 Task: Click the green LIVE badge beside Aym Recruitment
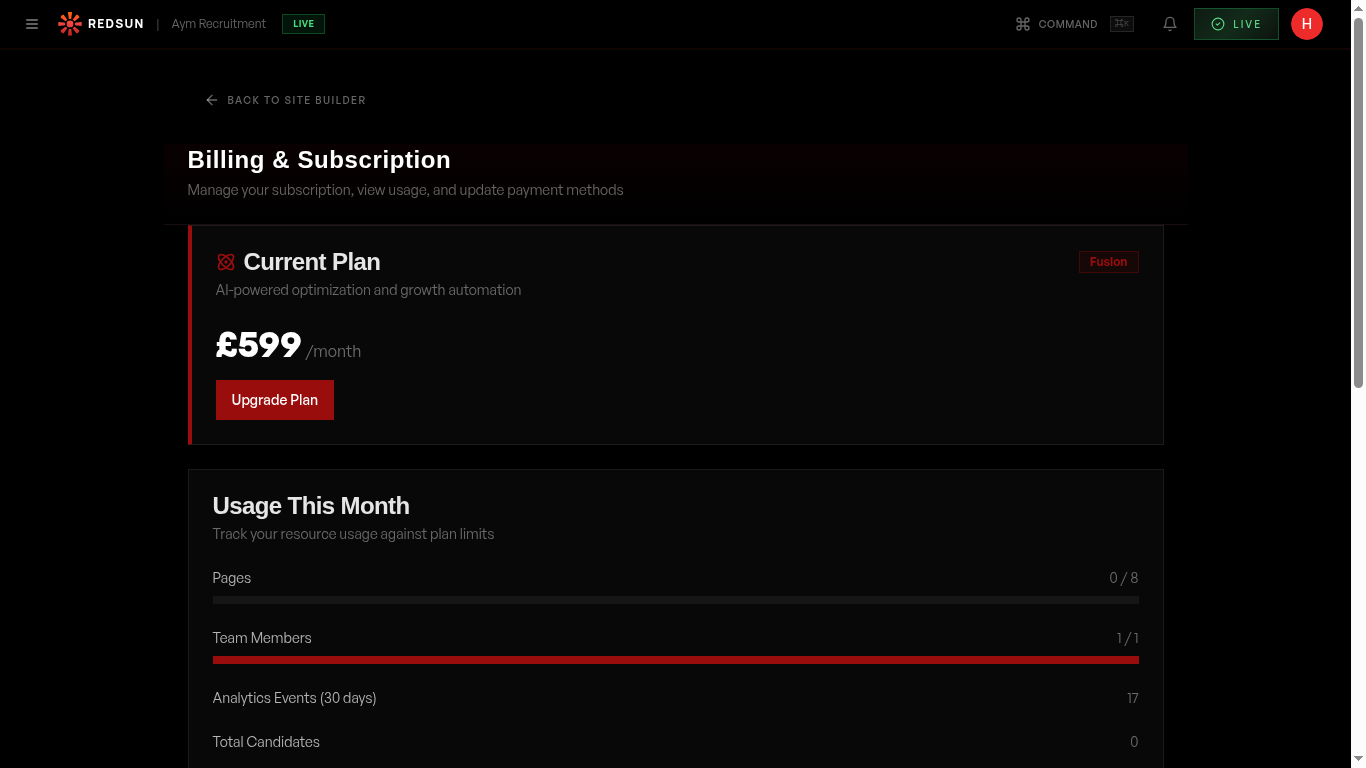pyautogui.click(x=302, y=23)
